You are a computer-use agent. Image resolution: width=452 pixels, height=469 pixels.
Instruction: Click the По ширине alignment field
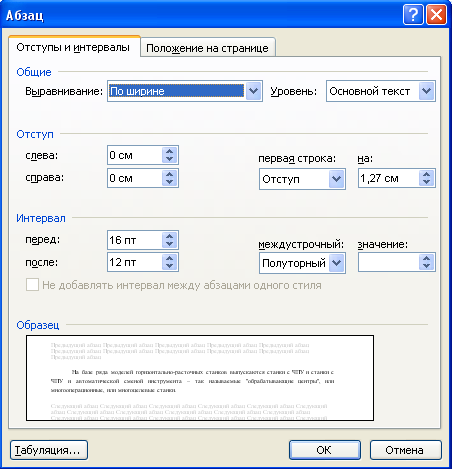177,91
